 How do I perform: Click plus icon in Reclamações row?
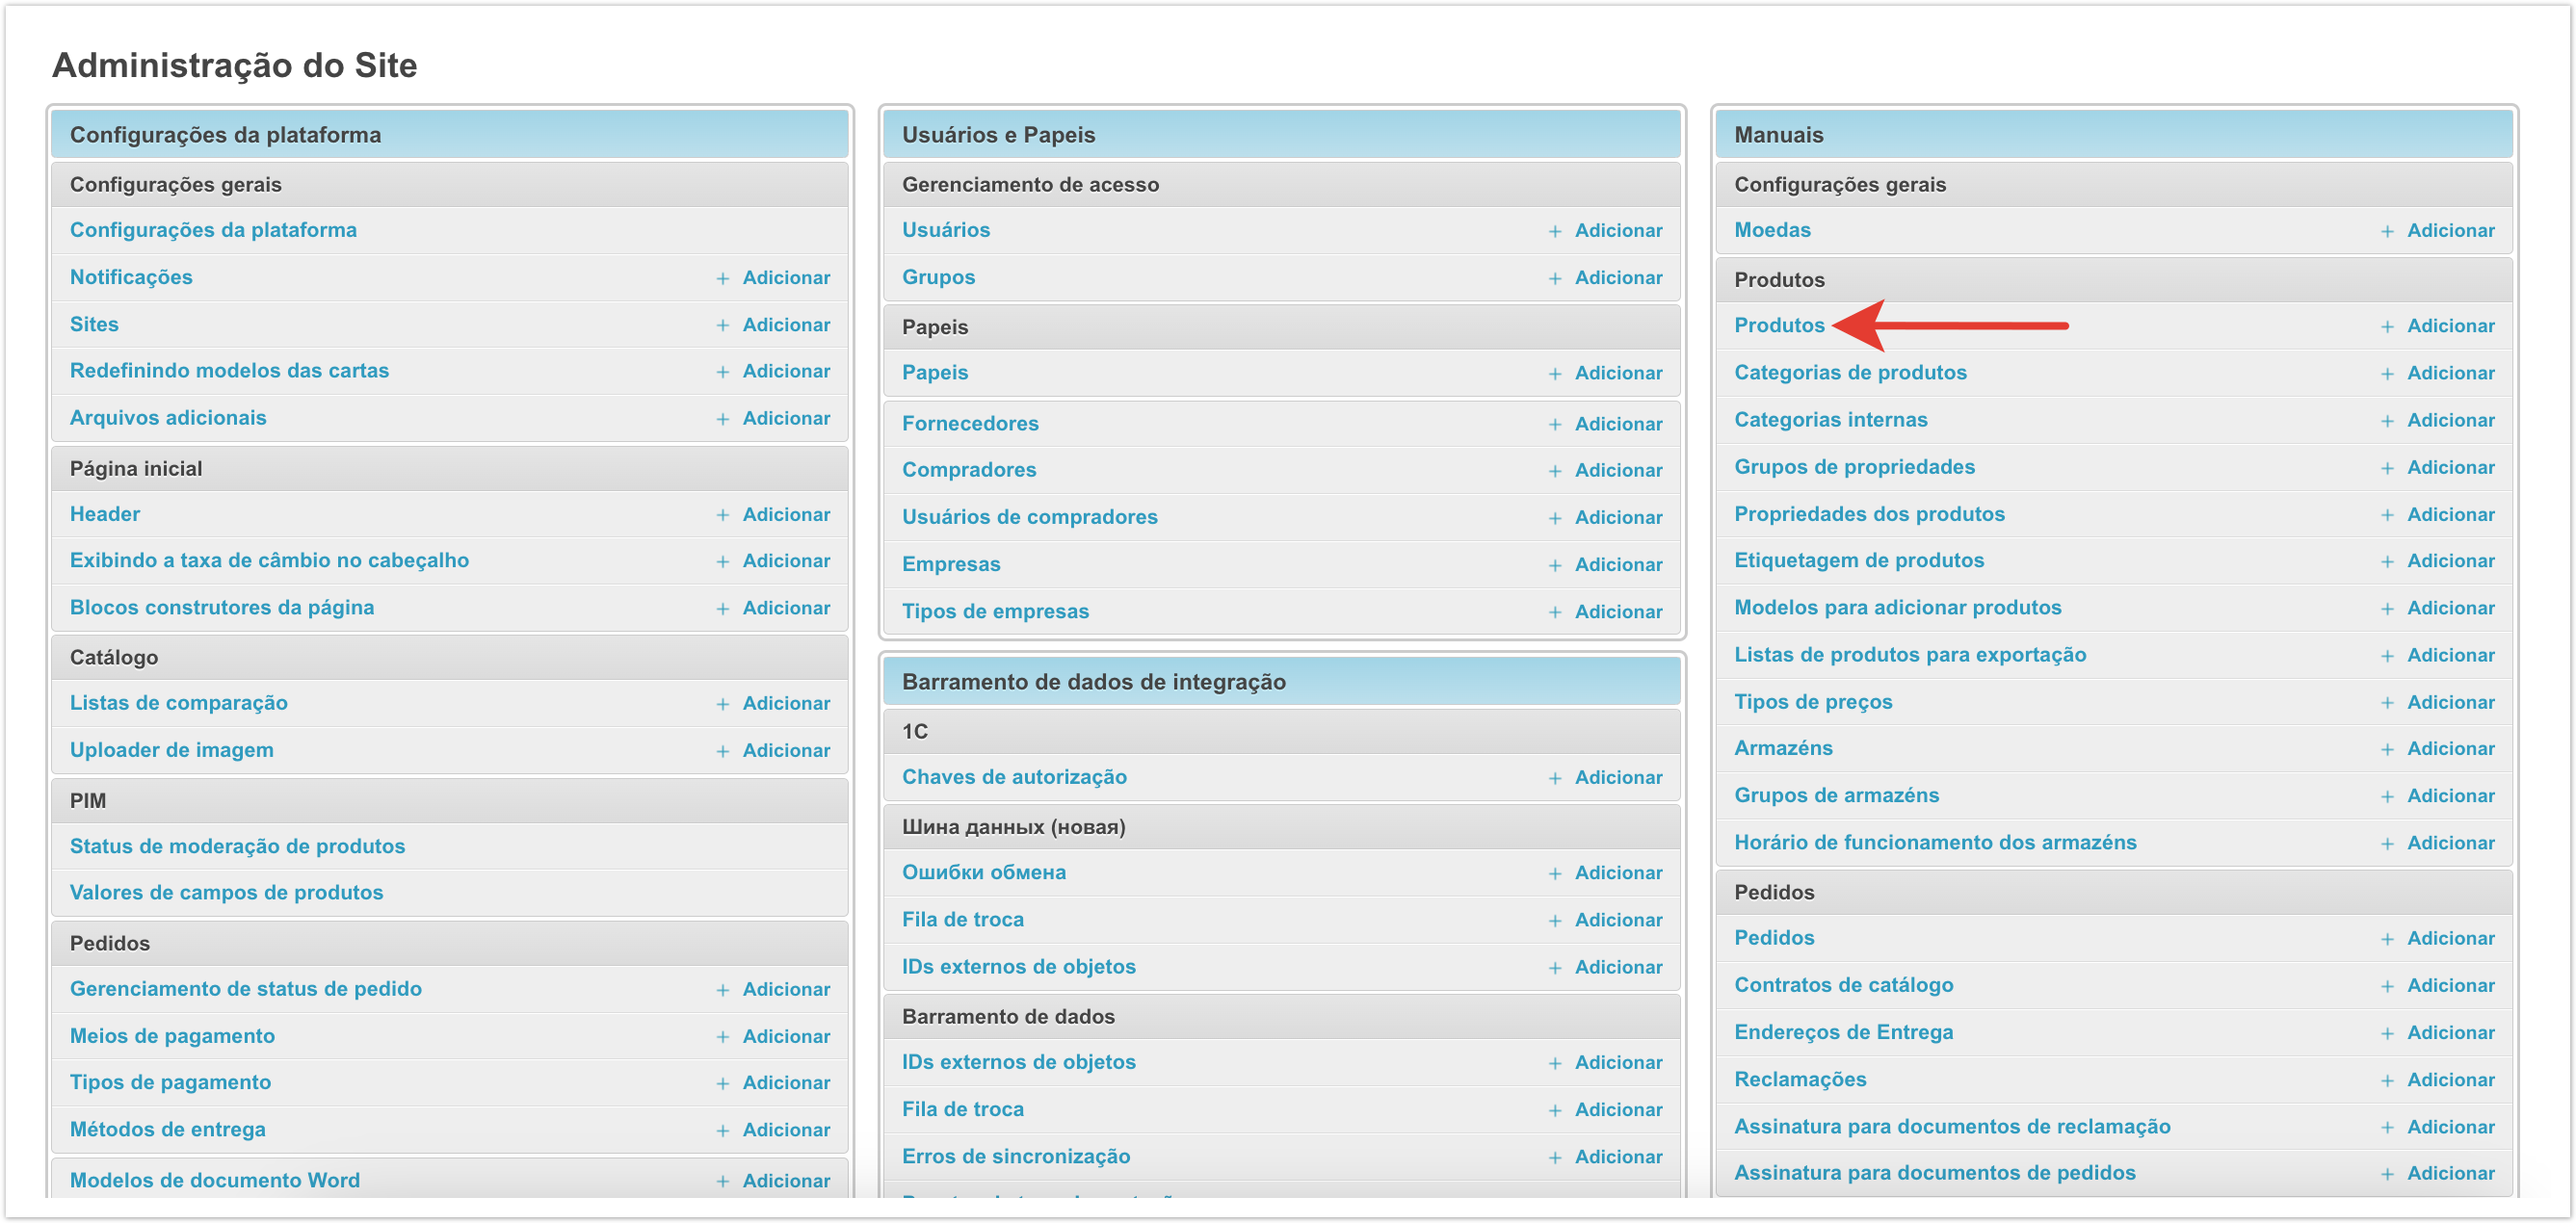tap(2386, 1080)
